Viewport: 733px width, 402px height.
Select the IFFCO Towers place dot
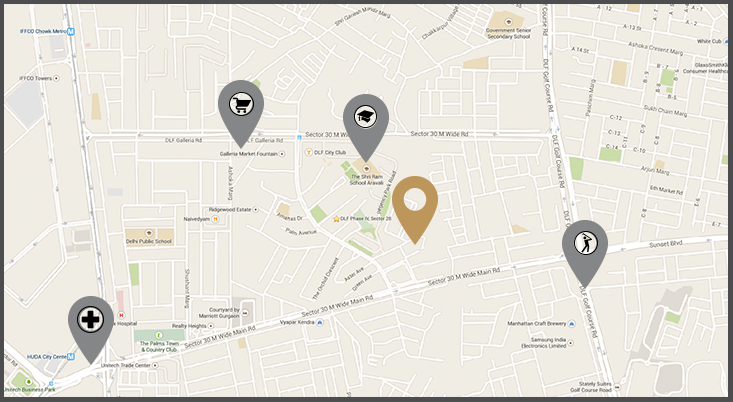pos(57,79)
